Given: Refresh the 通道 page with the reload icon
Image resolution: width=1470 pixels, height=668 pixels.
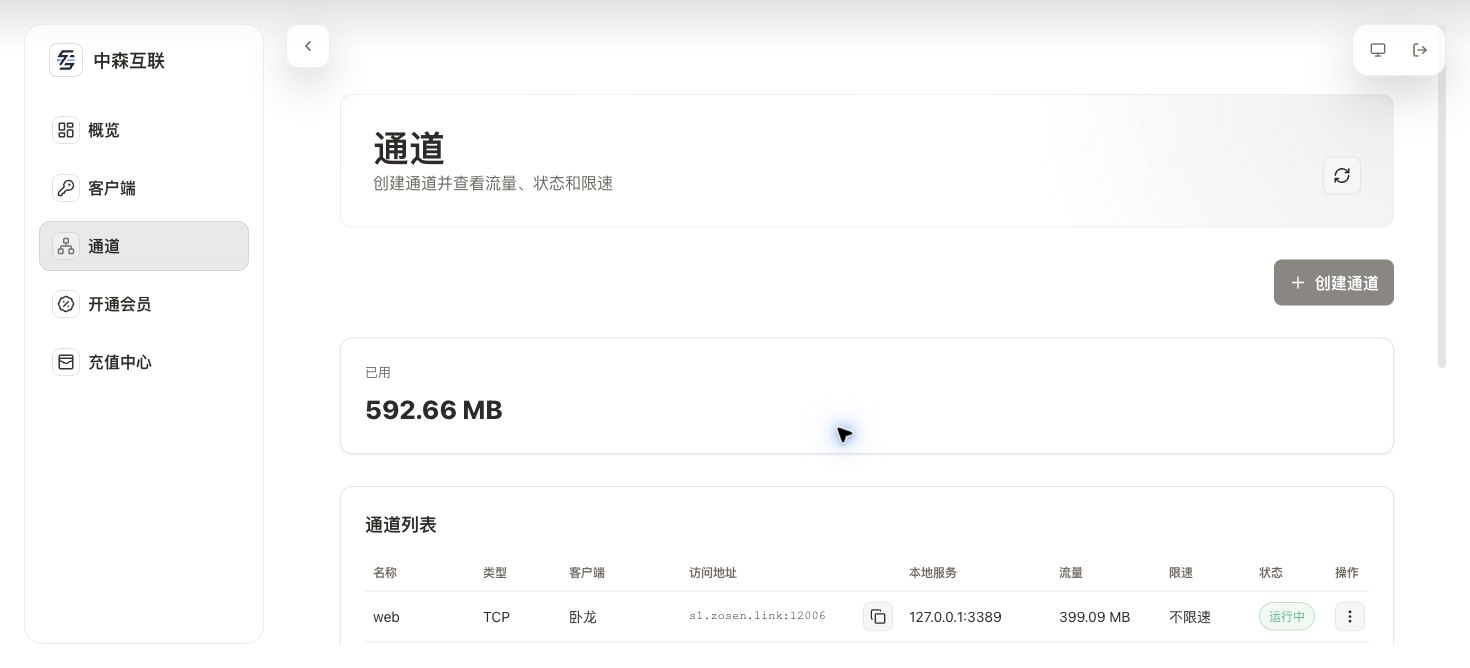Looking at the screenshot, I should pos(1342,175).
